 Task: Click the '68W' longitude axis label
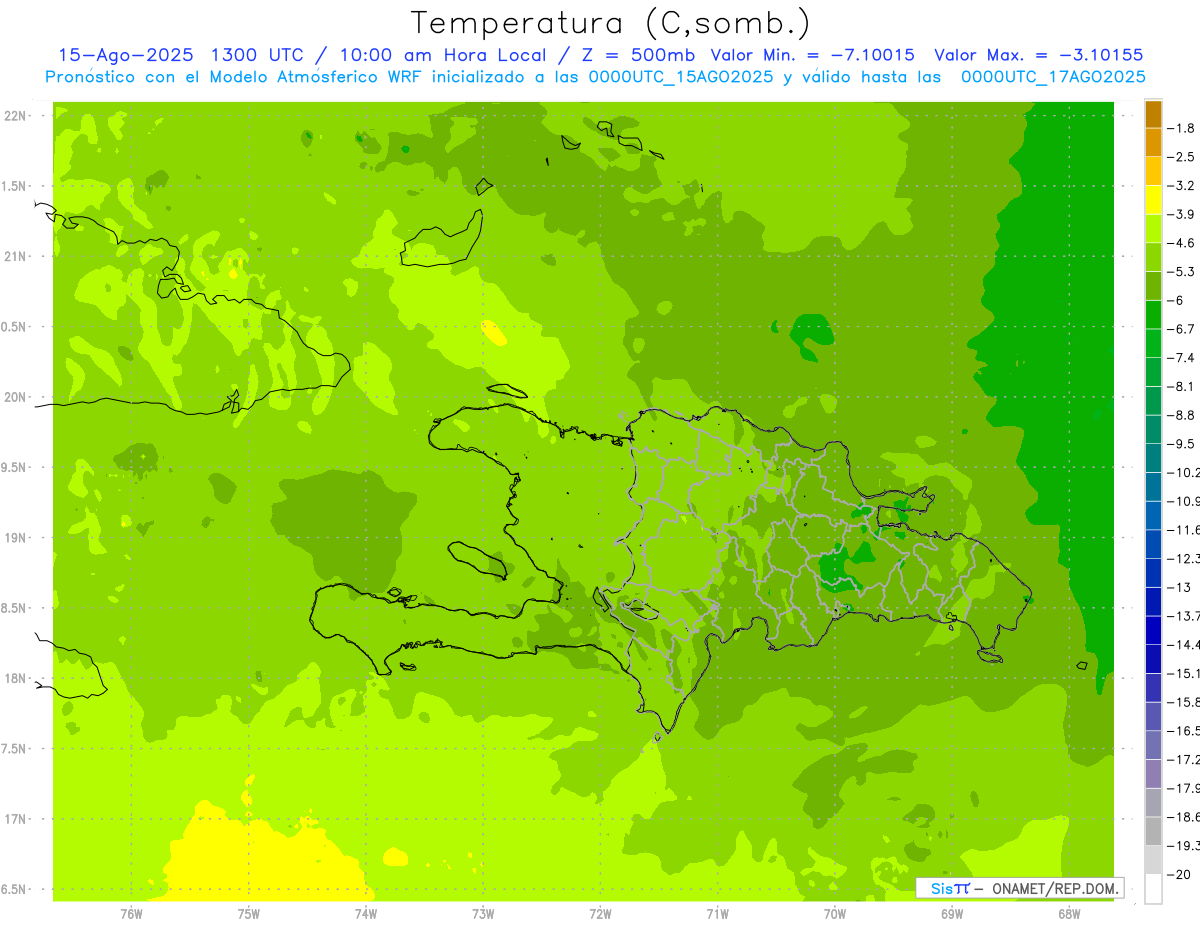[x=1068, y=914]
